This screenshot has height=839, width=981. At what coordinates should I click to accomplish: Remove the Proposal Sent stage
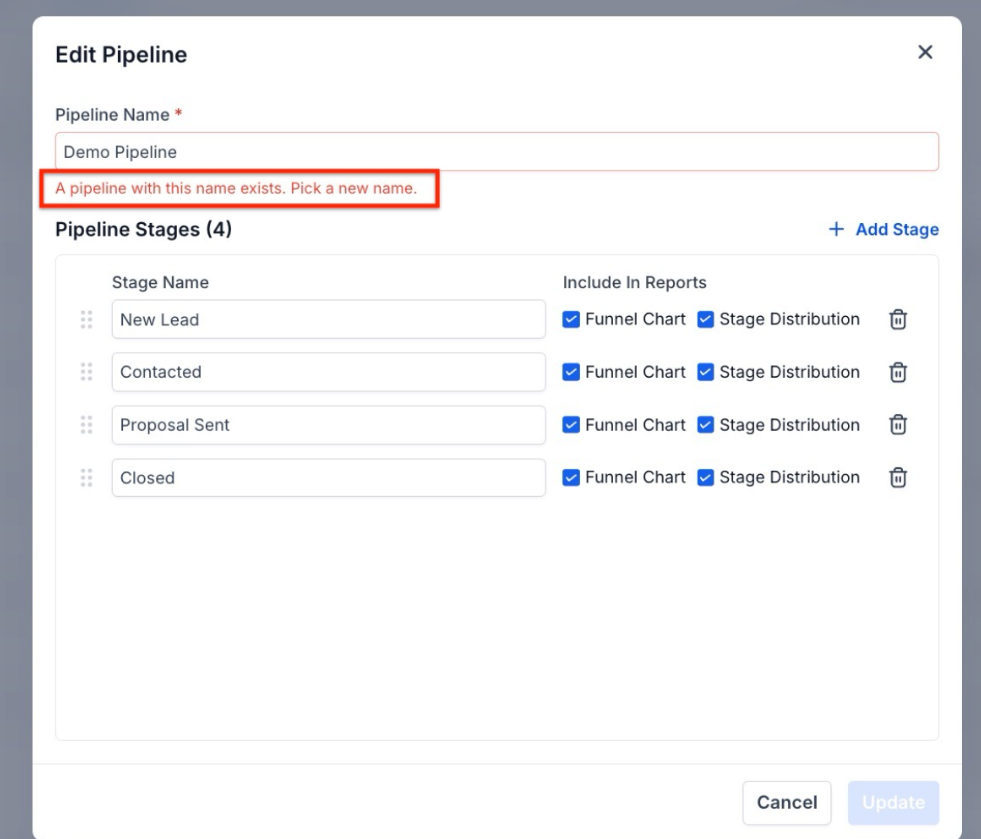coord(898,425)
